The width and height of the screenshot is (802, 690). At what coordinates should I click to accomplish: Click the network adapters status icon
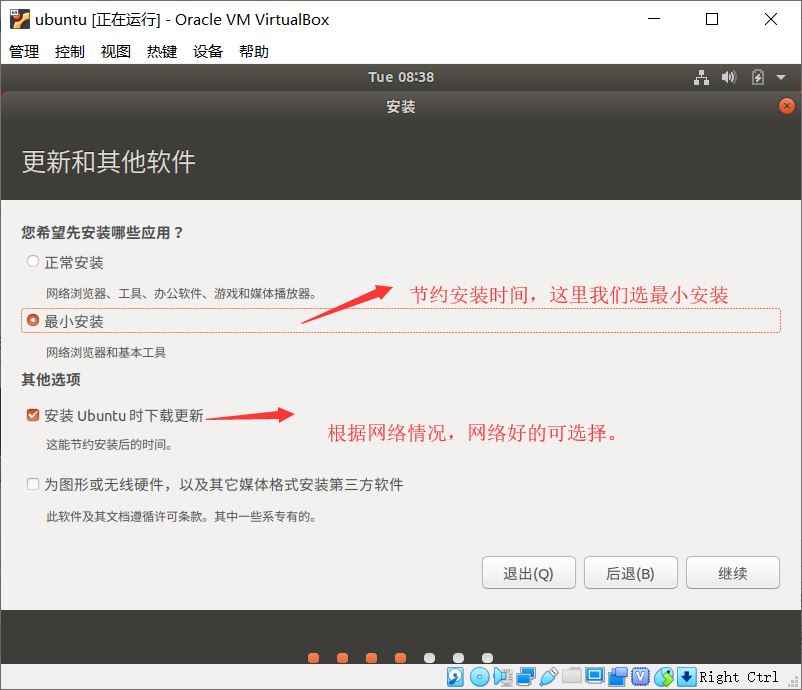(525, 677)
